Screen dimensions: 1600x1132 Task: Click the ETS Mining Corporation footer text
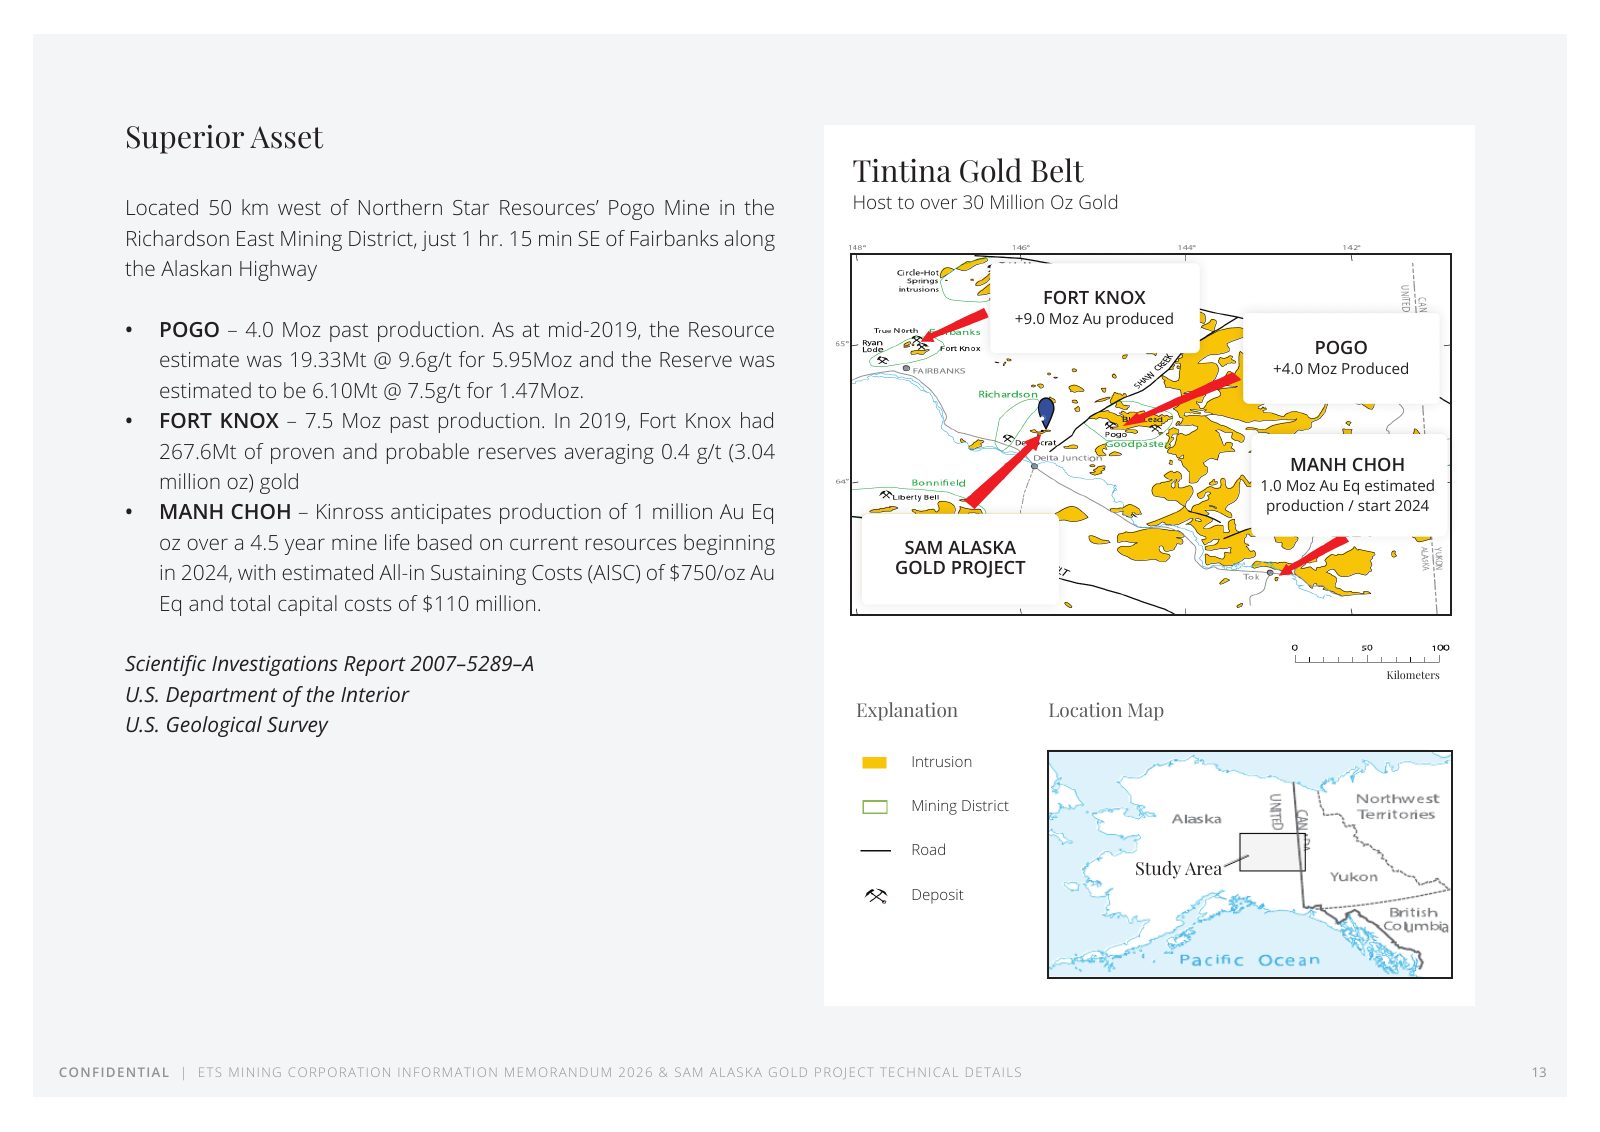coord(610,1072)
